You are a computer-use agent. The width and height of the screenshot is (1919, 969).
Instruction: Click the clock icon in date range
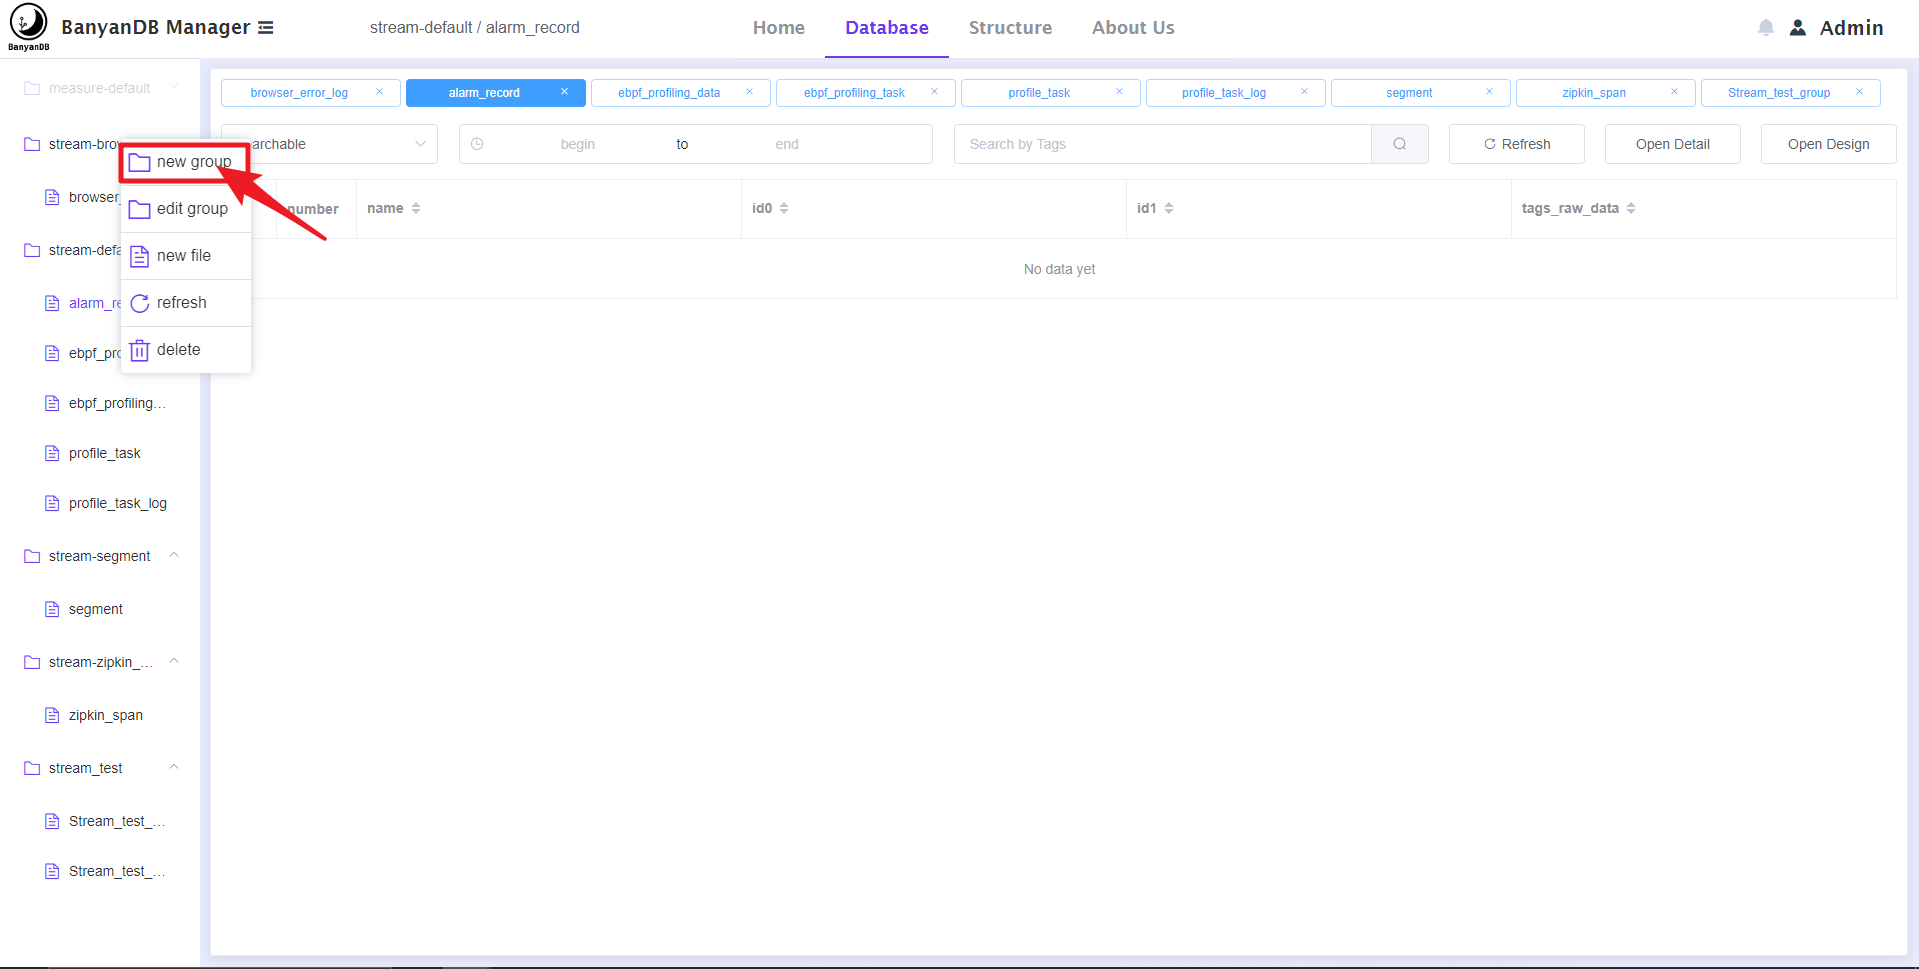(477, 144)
